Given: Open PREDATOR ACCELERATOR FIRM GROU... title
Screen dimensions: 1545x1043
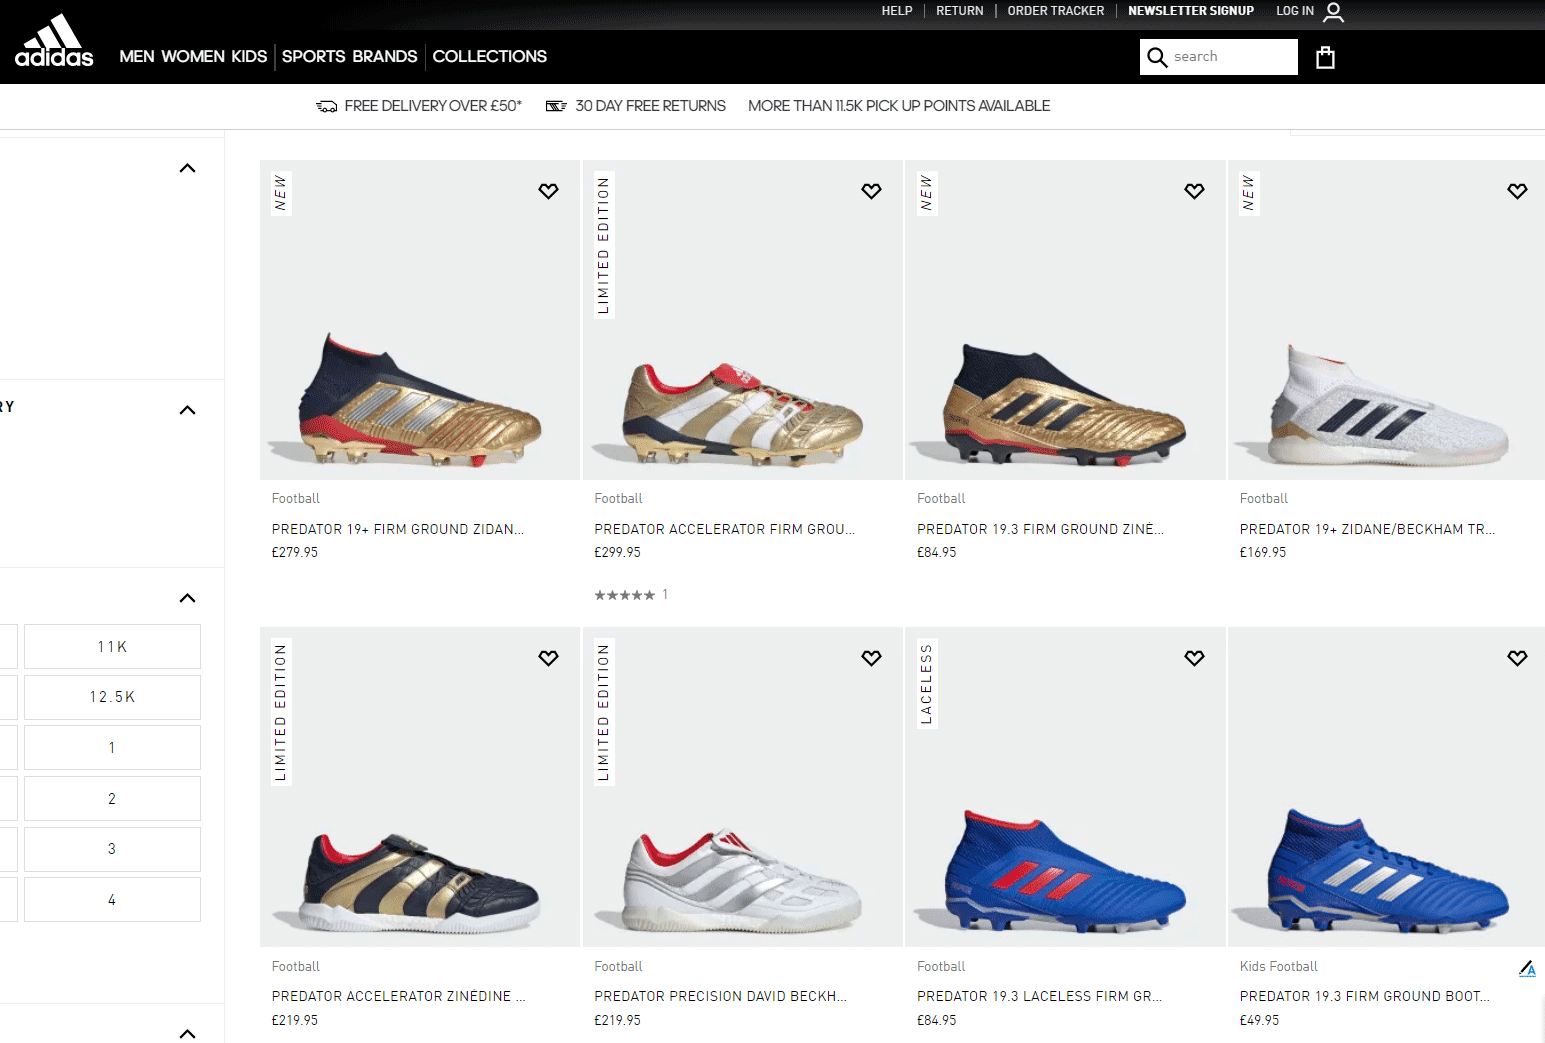Looking at the screenshot, I should 725,529.
